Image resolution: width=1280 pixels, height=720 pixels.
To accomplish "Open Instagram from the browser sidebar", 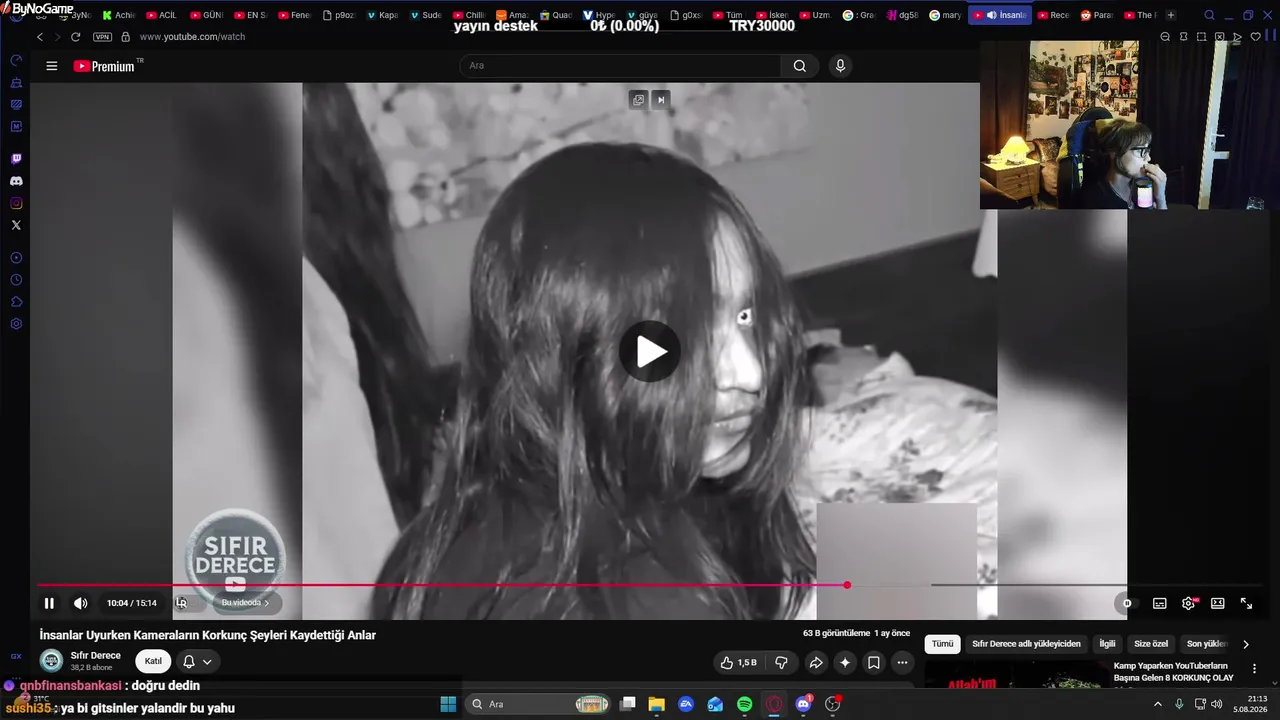I will pyautogui.click(x=16, y=203).
